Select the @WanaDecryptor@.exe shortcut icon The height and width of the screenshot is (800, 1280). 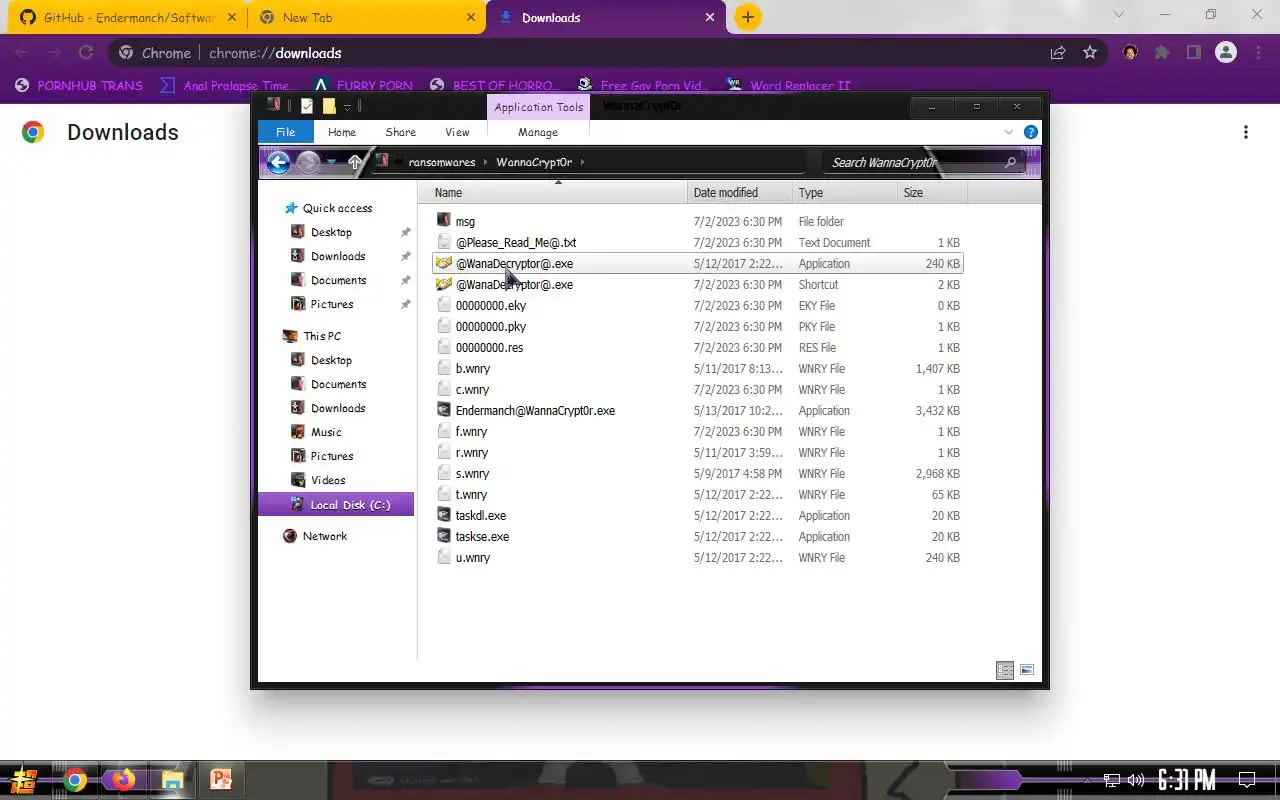[x=444, y=284]
